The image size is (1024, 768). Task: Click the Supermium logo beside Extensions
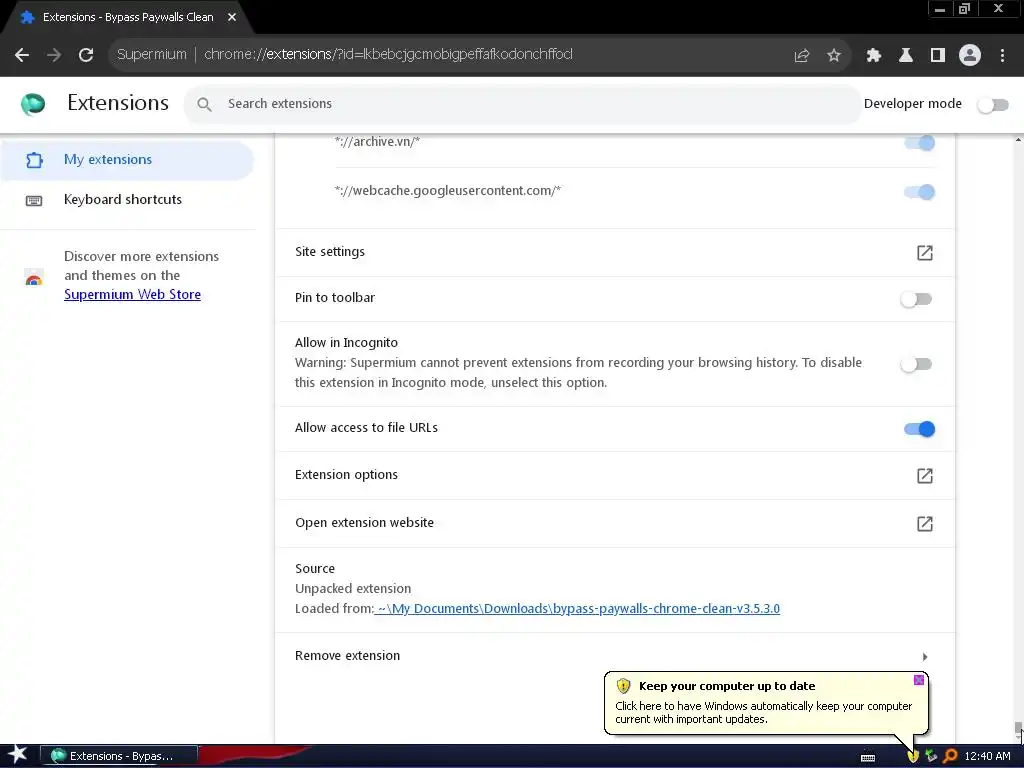click(x=33, y=104)
